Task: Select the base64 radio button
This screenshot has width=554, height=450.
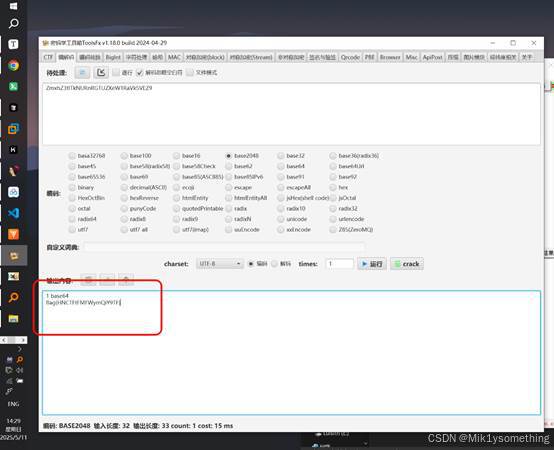Action: point(281,166)
